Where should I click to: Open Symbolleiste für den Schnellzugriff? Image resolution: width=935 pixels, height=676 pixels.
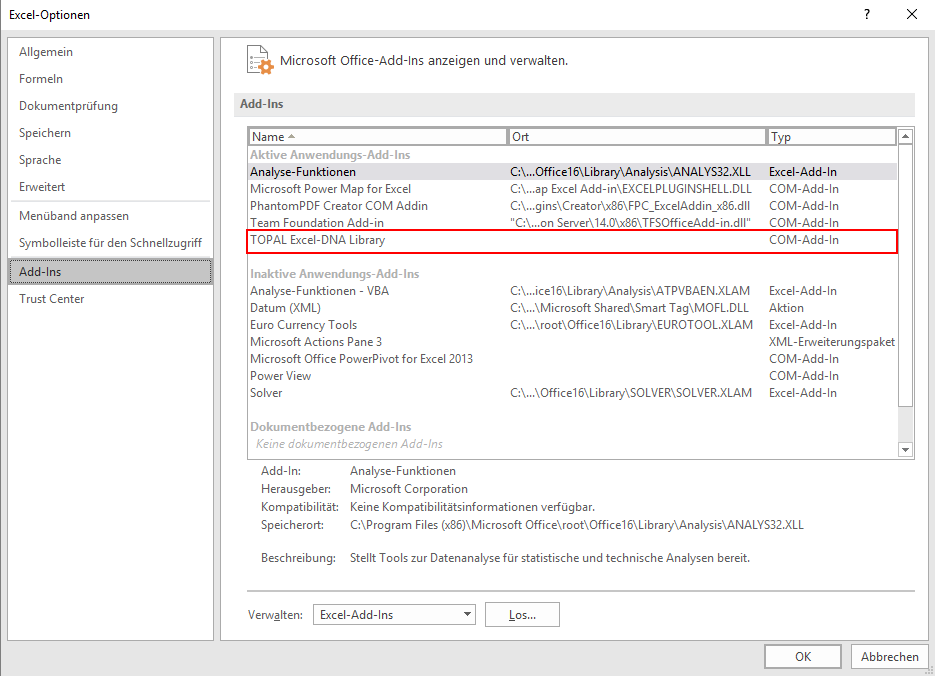coord(110,243)
